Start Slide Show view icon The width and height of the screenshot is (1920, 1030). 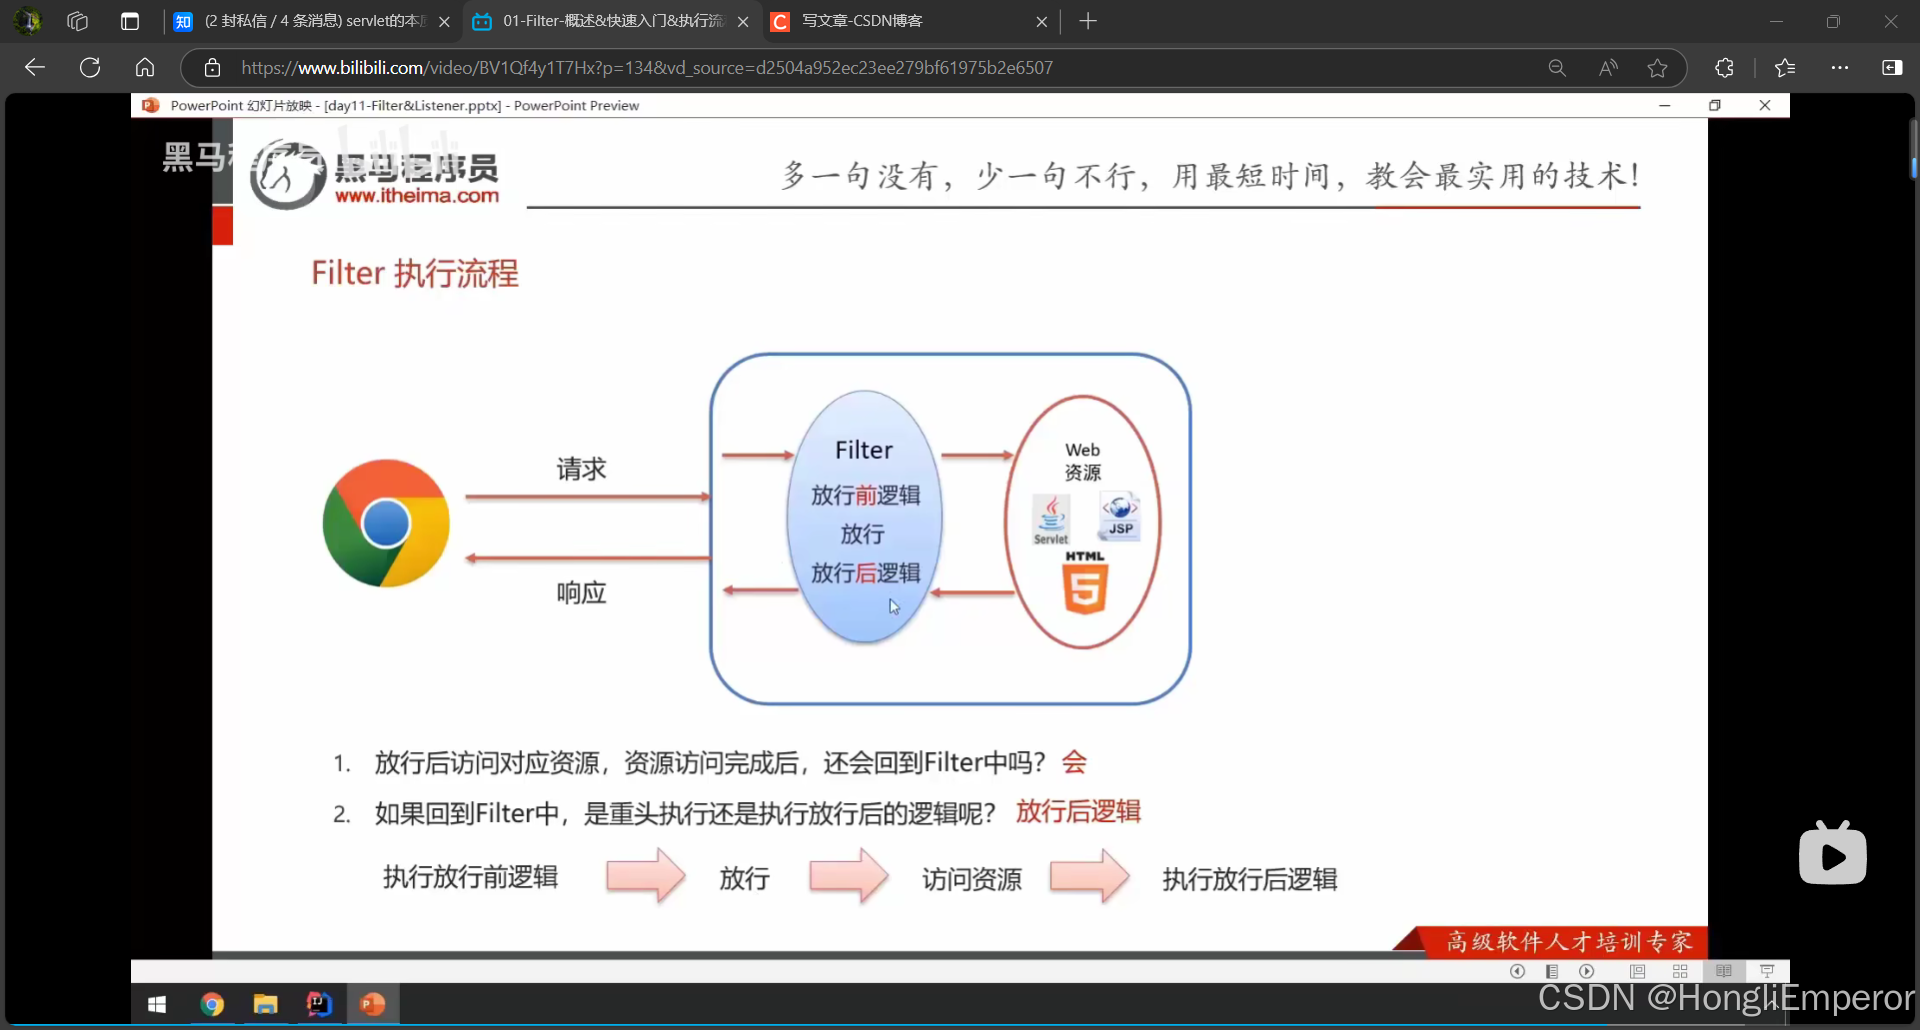pyautogui.click(x=1767, y=971)
